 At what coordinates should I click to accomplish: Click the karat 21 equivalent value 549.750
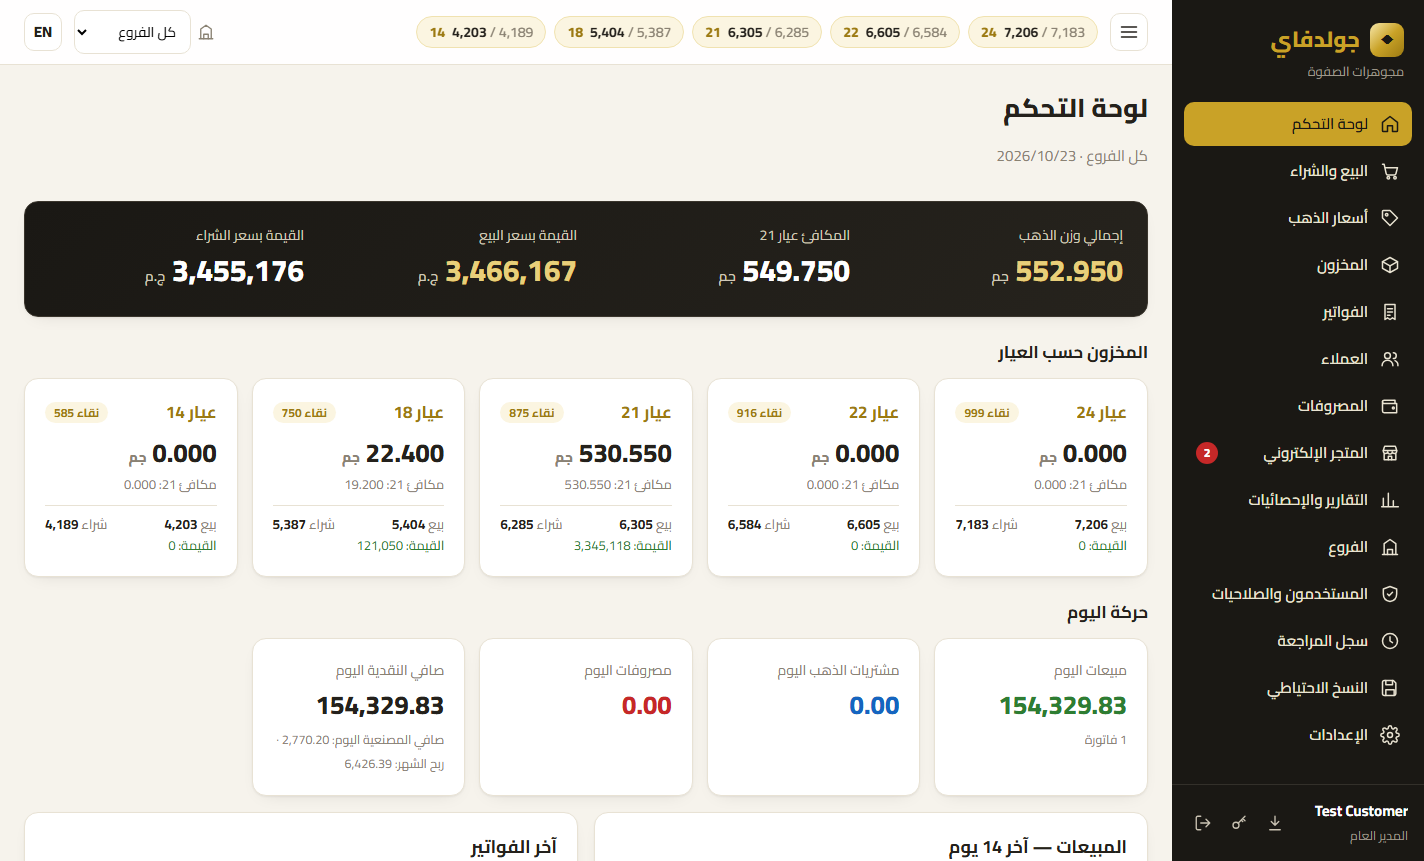coord(796,271)
